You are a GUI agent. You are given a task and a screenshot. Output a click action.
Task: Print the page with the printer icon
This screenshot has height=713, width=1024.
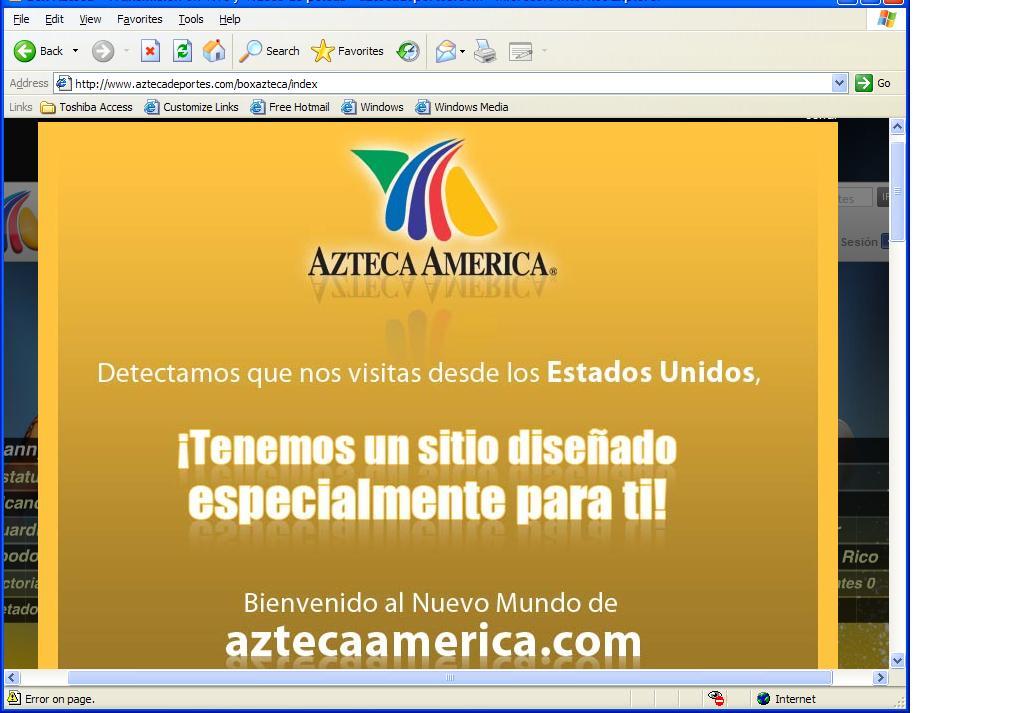(485, 51)
